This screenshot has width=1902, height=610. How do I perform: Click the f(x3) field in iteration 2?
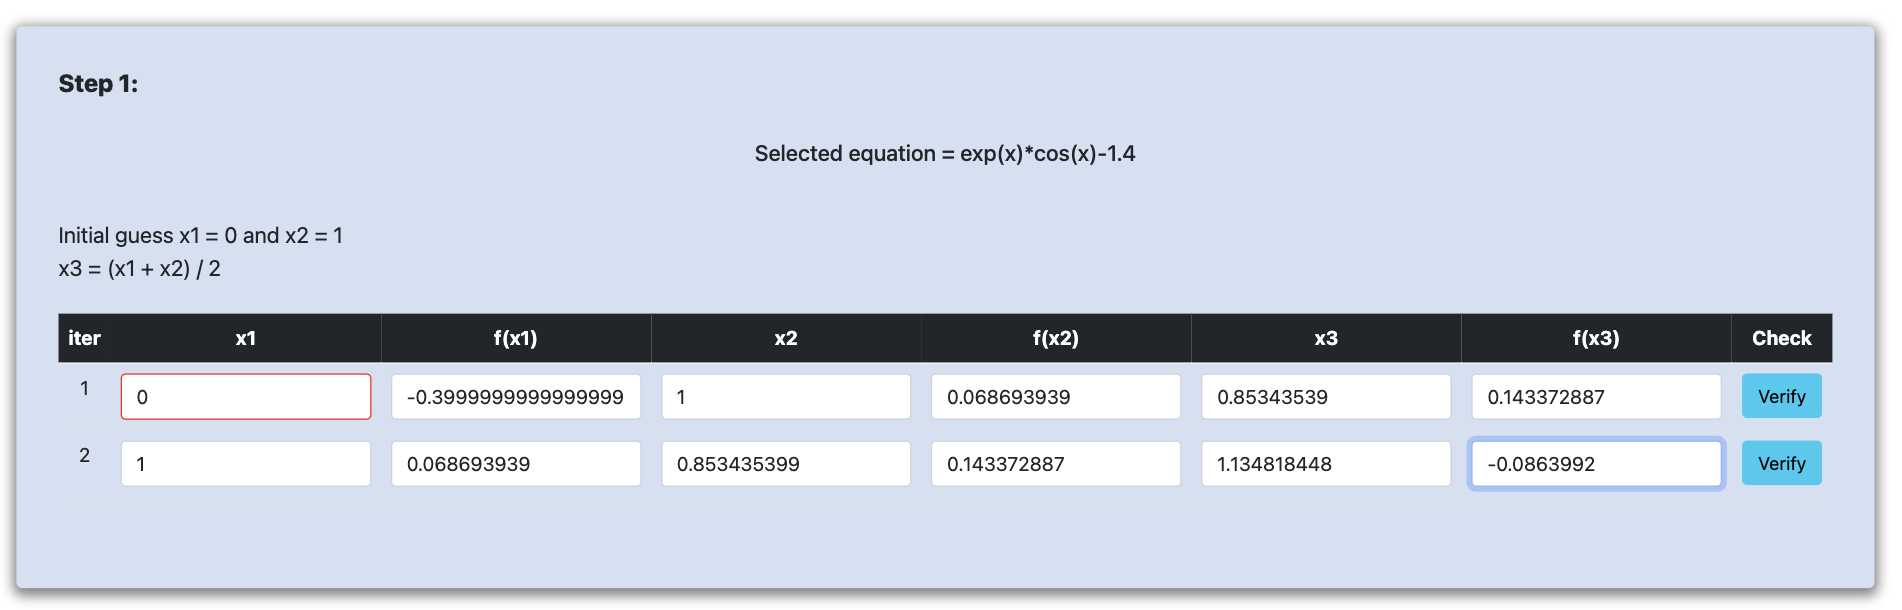click(x=1596, y=464)
